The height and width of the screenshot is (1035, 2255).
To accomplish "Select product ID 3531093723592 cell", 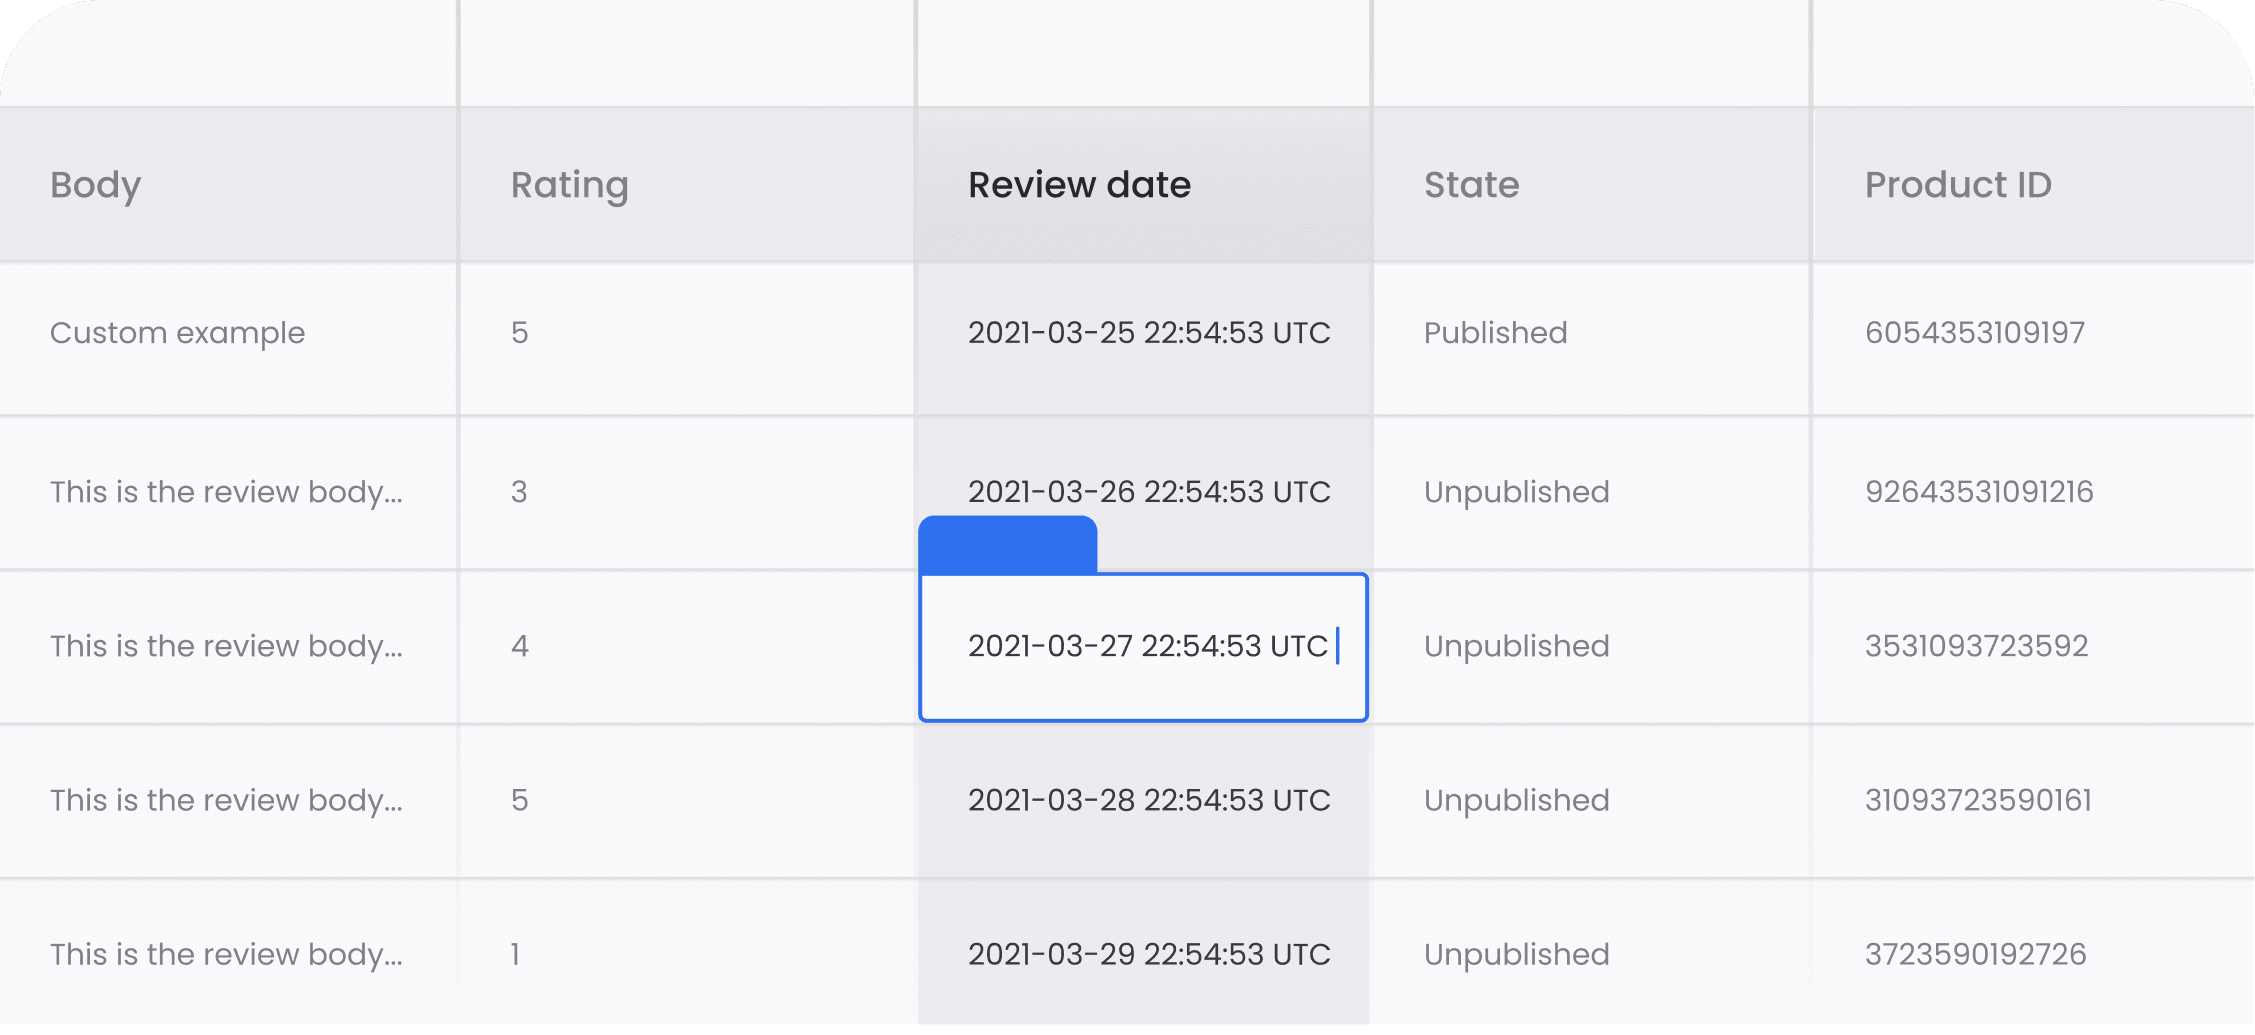I will pyautogui.click(x=2034, y=648).
